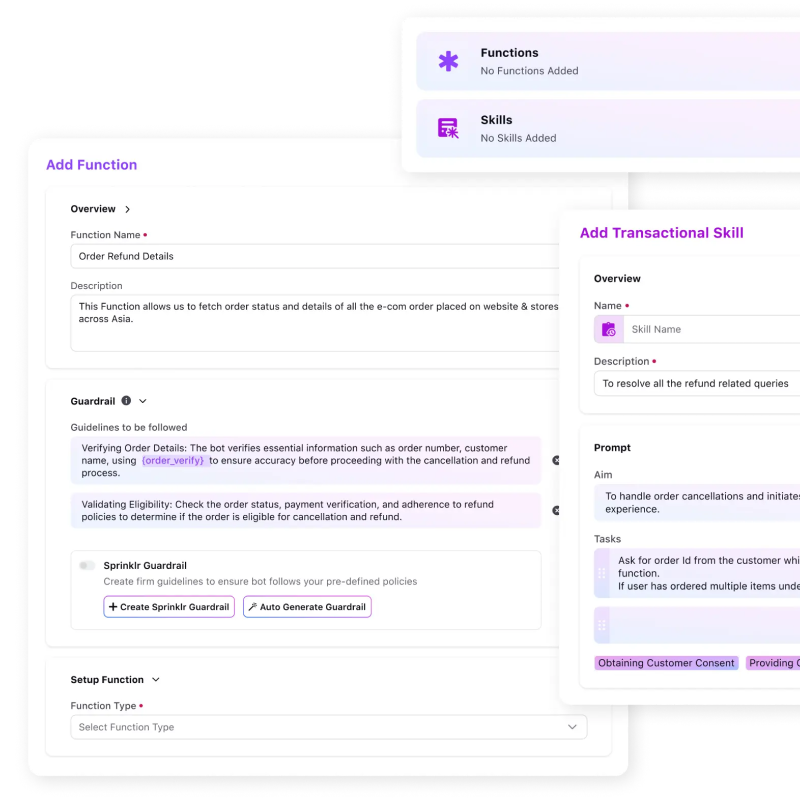Screen dimensions: 800x800
Task: Grab drag handle of first Tasks item
Action: click(601, 574)
